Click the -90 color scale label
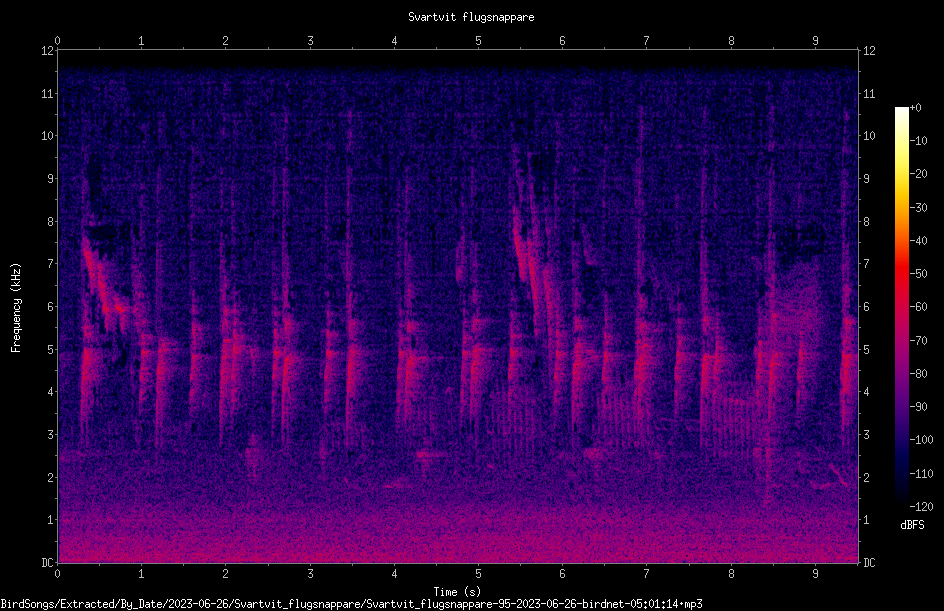The width and height of the screenshot is (944, 611). tap(918, 407)
